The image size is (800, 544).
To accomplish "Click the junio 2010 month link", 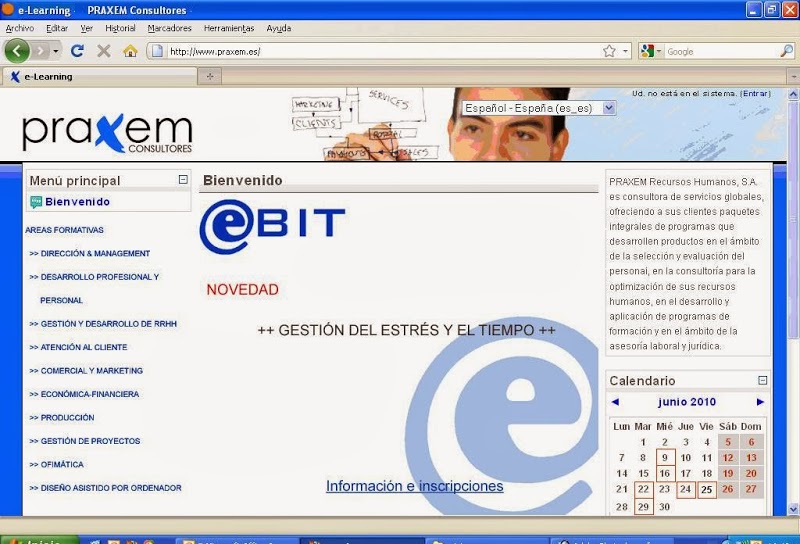I will (x=687, y=402).
